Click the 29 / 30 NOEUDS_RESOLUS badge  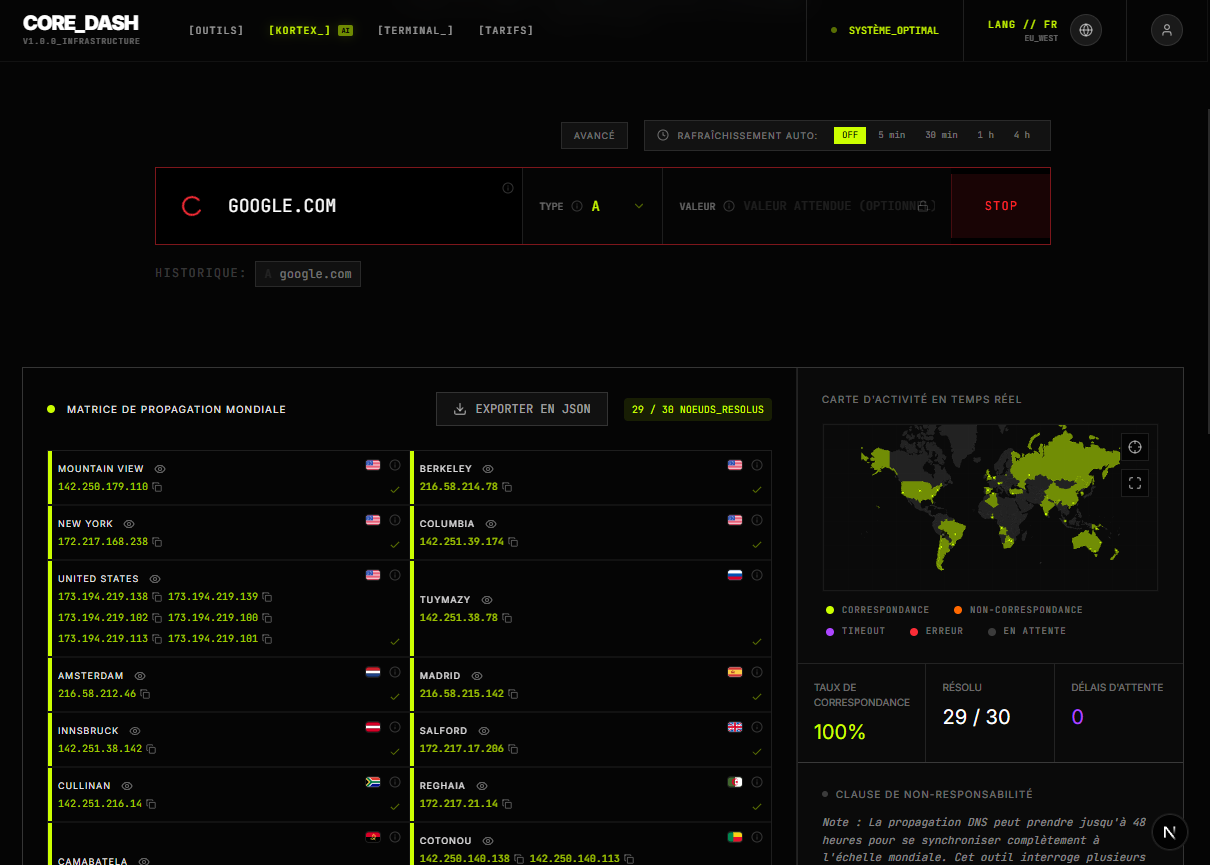point(698,409)
